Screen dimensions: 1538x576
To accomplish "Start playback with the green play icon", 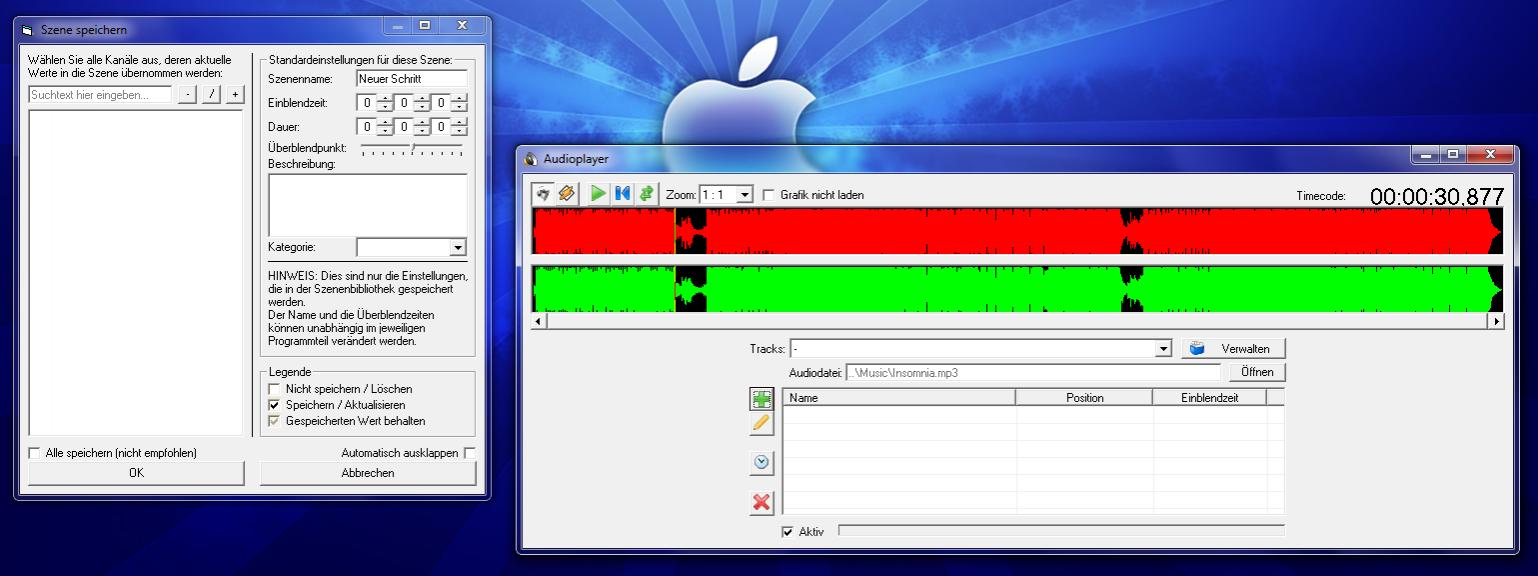I will tap(598, 194).
